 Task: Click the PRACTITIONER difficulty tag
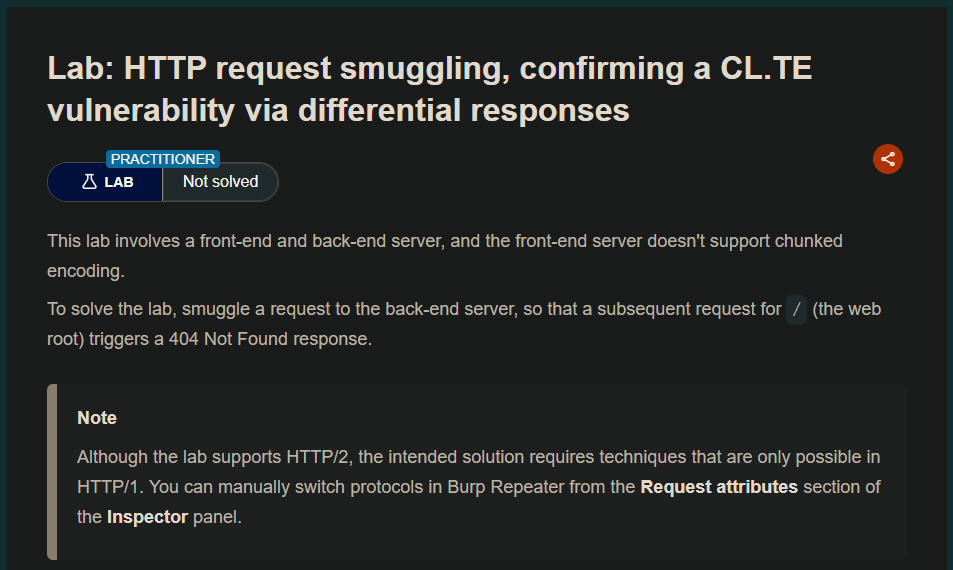click(x=163, y=159)
